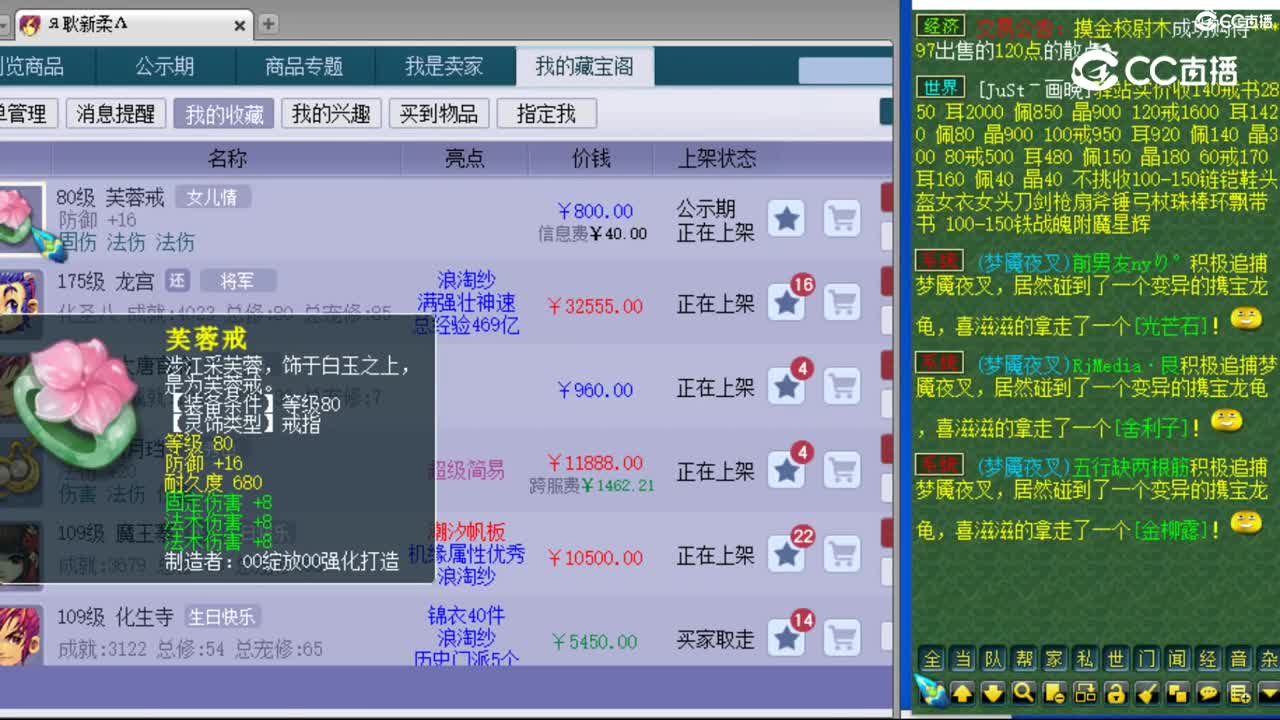Viewport: 1280px width, 720px height.
Task: Expand the chat toolbar dropdown arrow
Action: (1268, 692)
